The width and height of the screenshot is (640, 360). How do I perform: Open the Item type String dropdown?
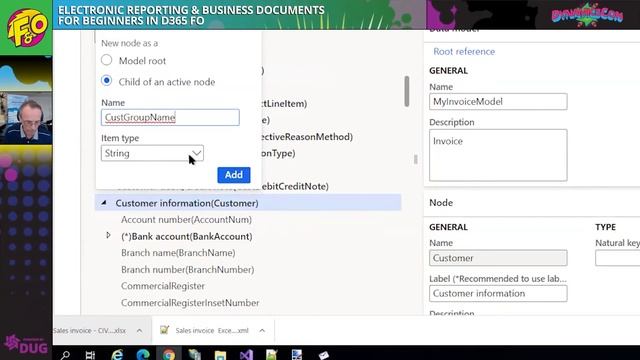152,153
